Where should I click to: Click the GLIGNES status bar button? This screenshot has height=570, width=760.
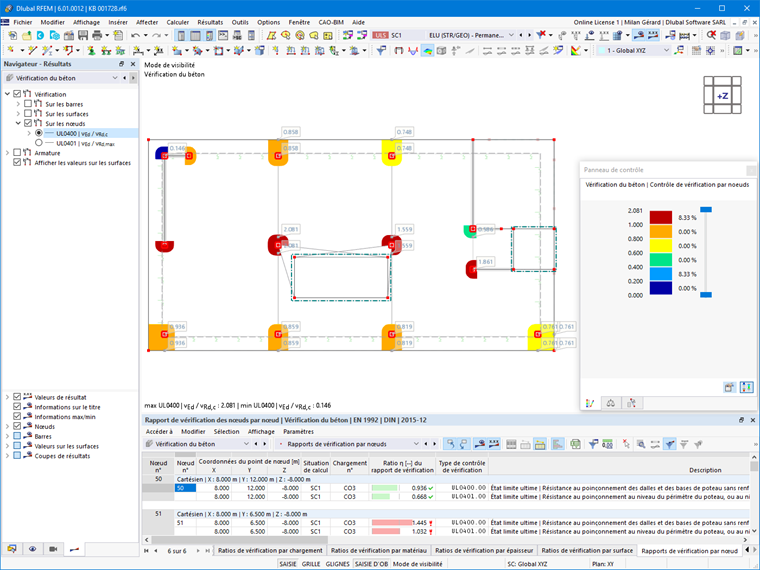tap(337, 564)
